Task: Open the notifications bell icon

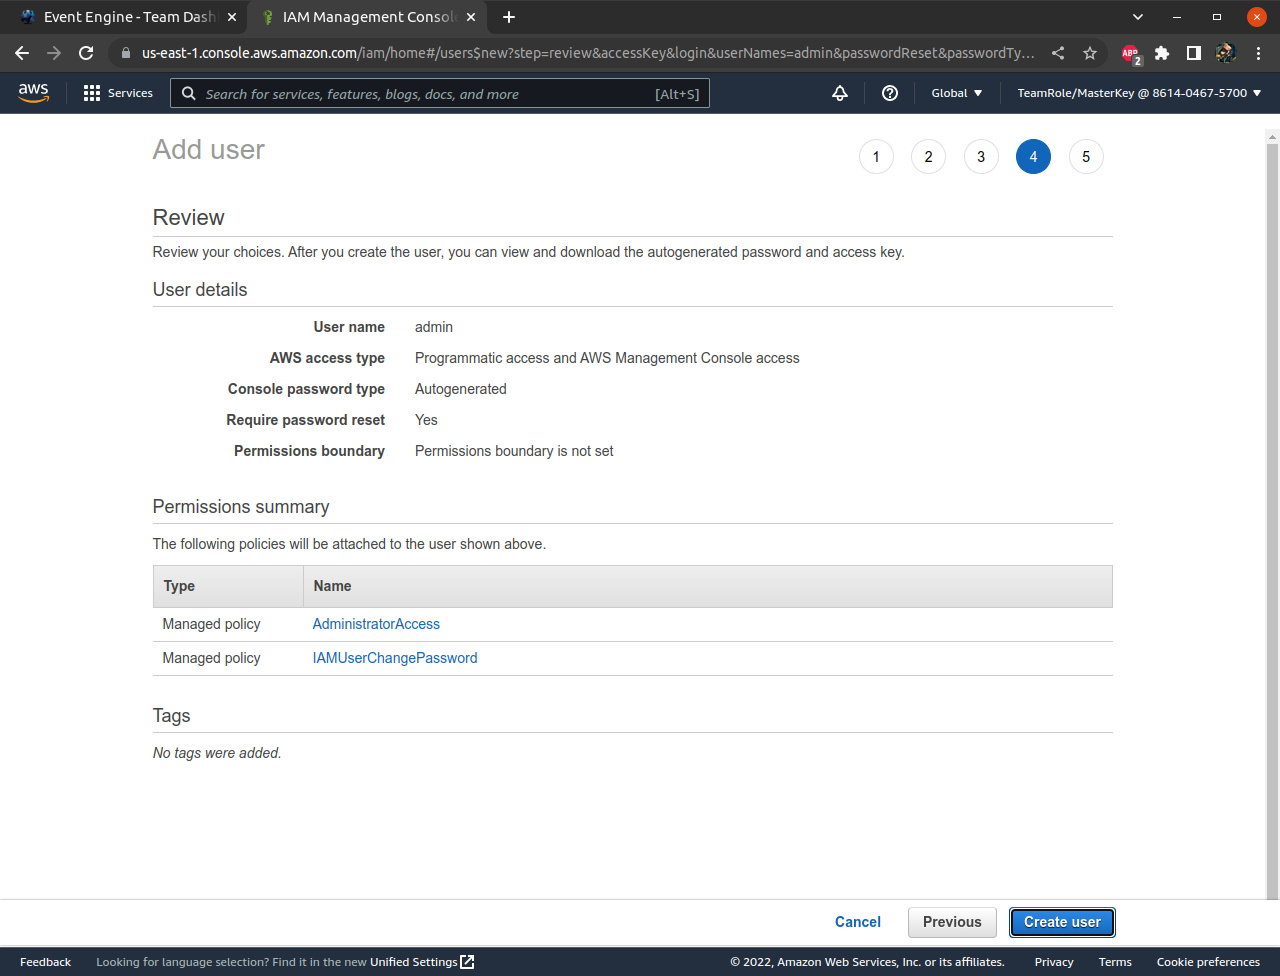Action: tap(840, 93)
